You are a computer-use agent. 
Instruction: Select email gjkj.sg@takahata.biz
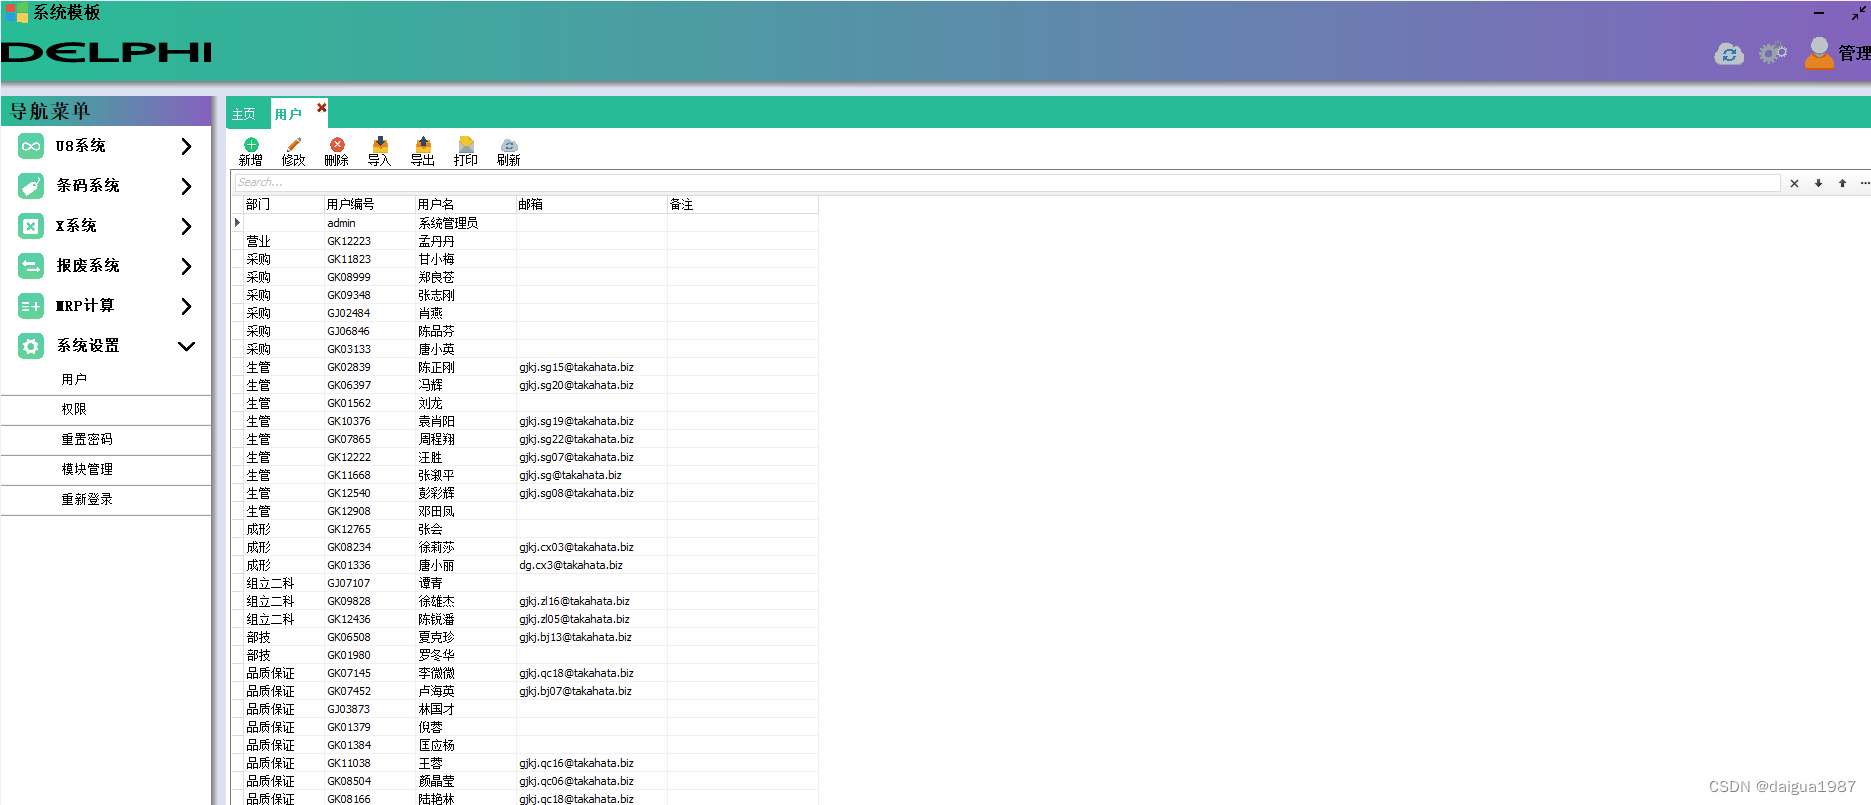(x=591, y=475)
